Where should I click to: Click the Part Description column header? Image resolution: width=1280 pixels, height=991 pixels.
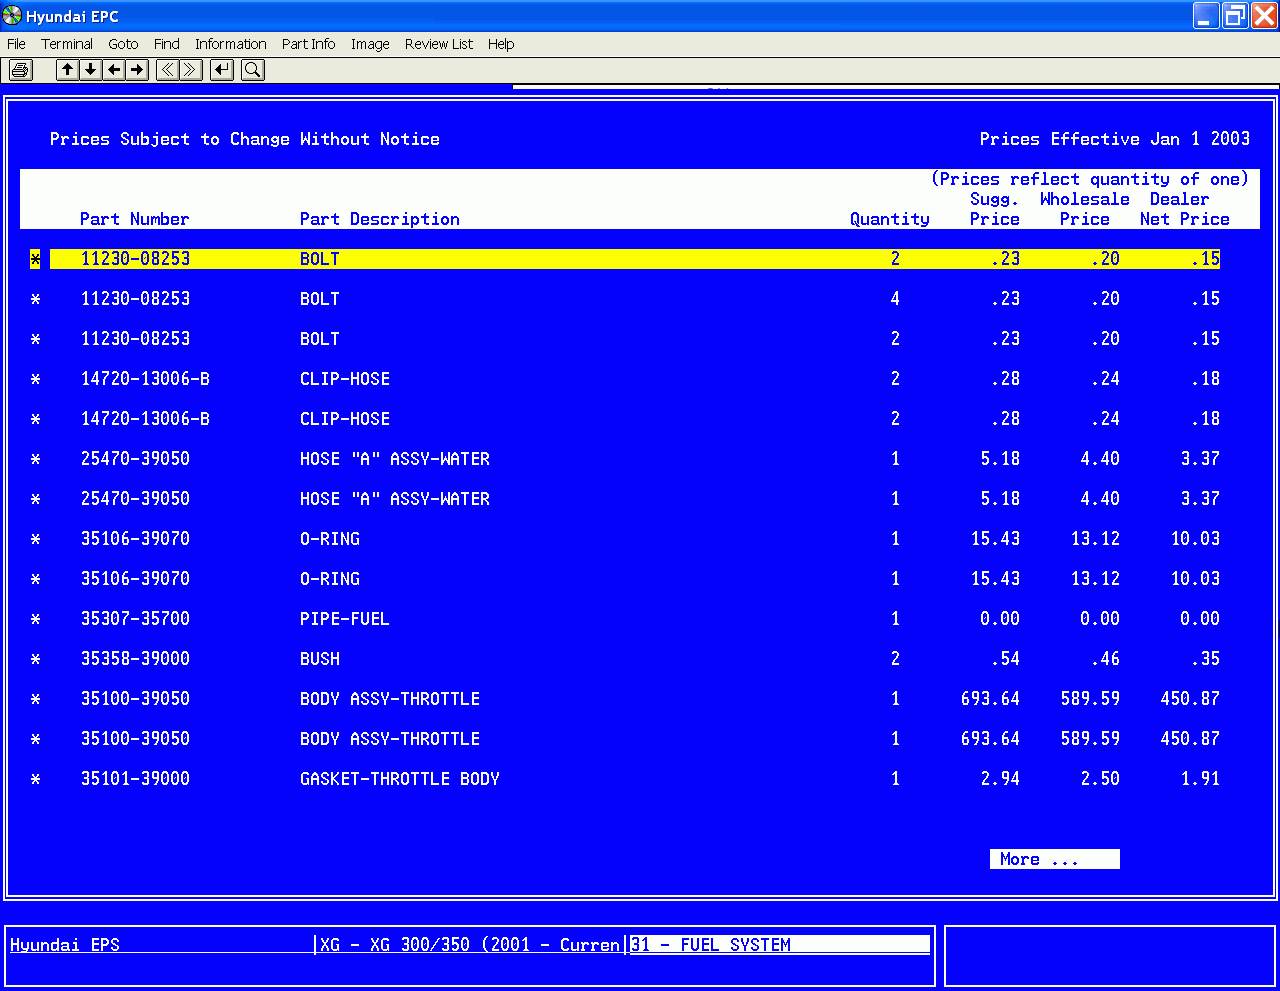click(380, 219)
